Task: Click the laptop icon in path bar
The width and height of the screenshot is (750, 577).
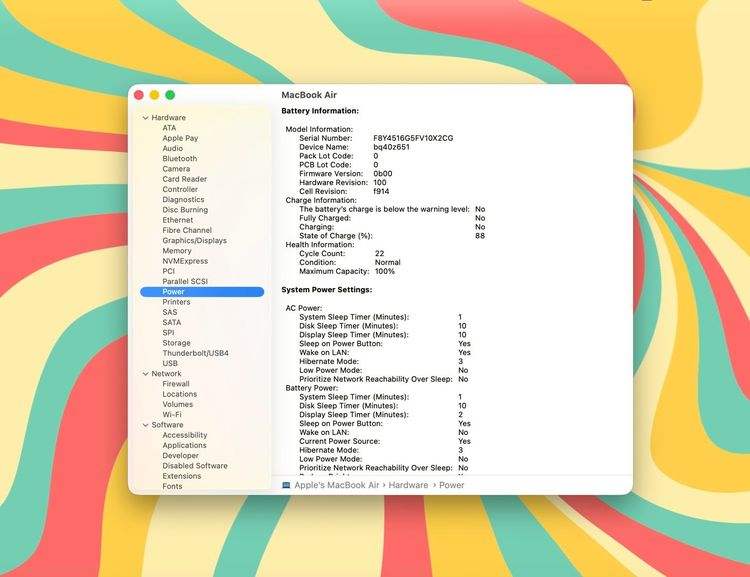Action: 286,485
